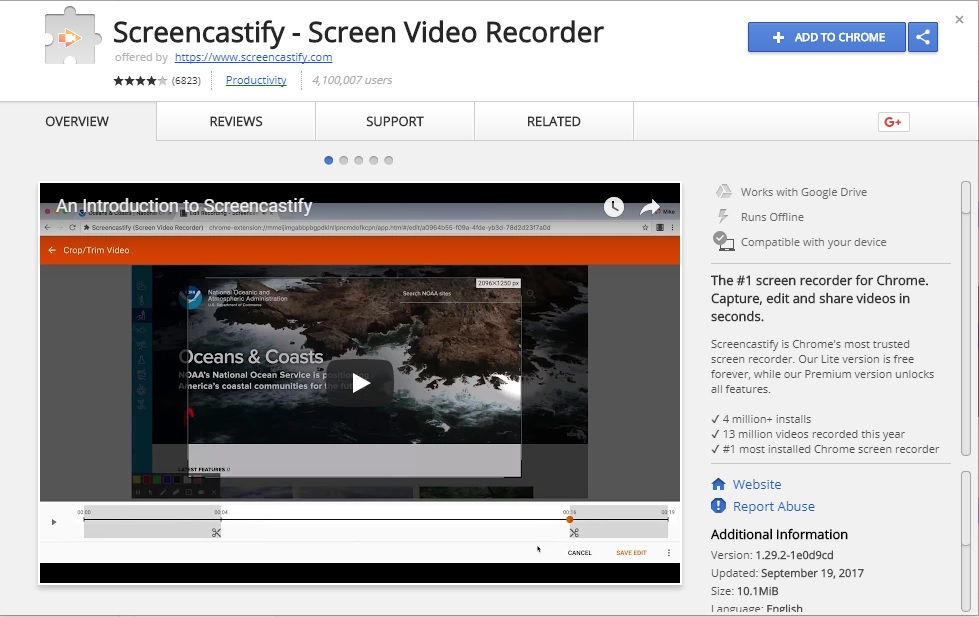Open the Productivity category link
The image size is (979, 617).
256,80
